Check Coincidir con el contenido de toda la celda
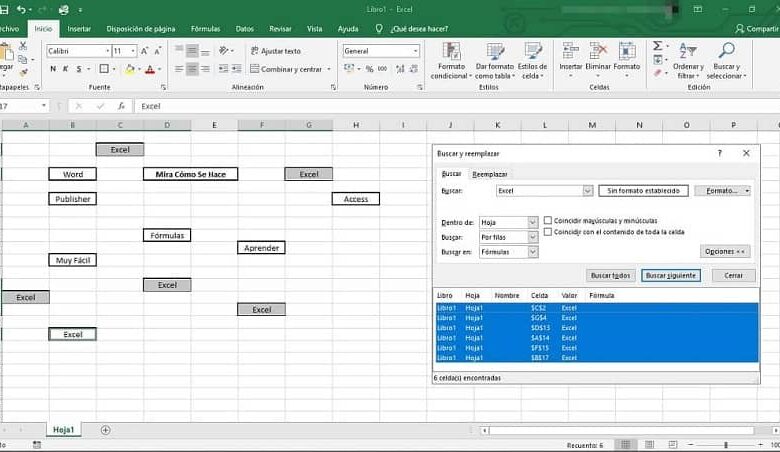This screenshot has height=452, width=780. (548, 232)
